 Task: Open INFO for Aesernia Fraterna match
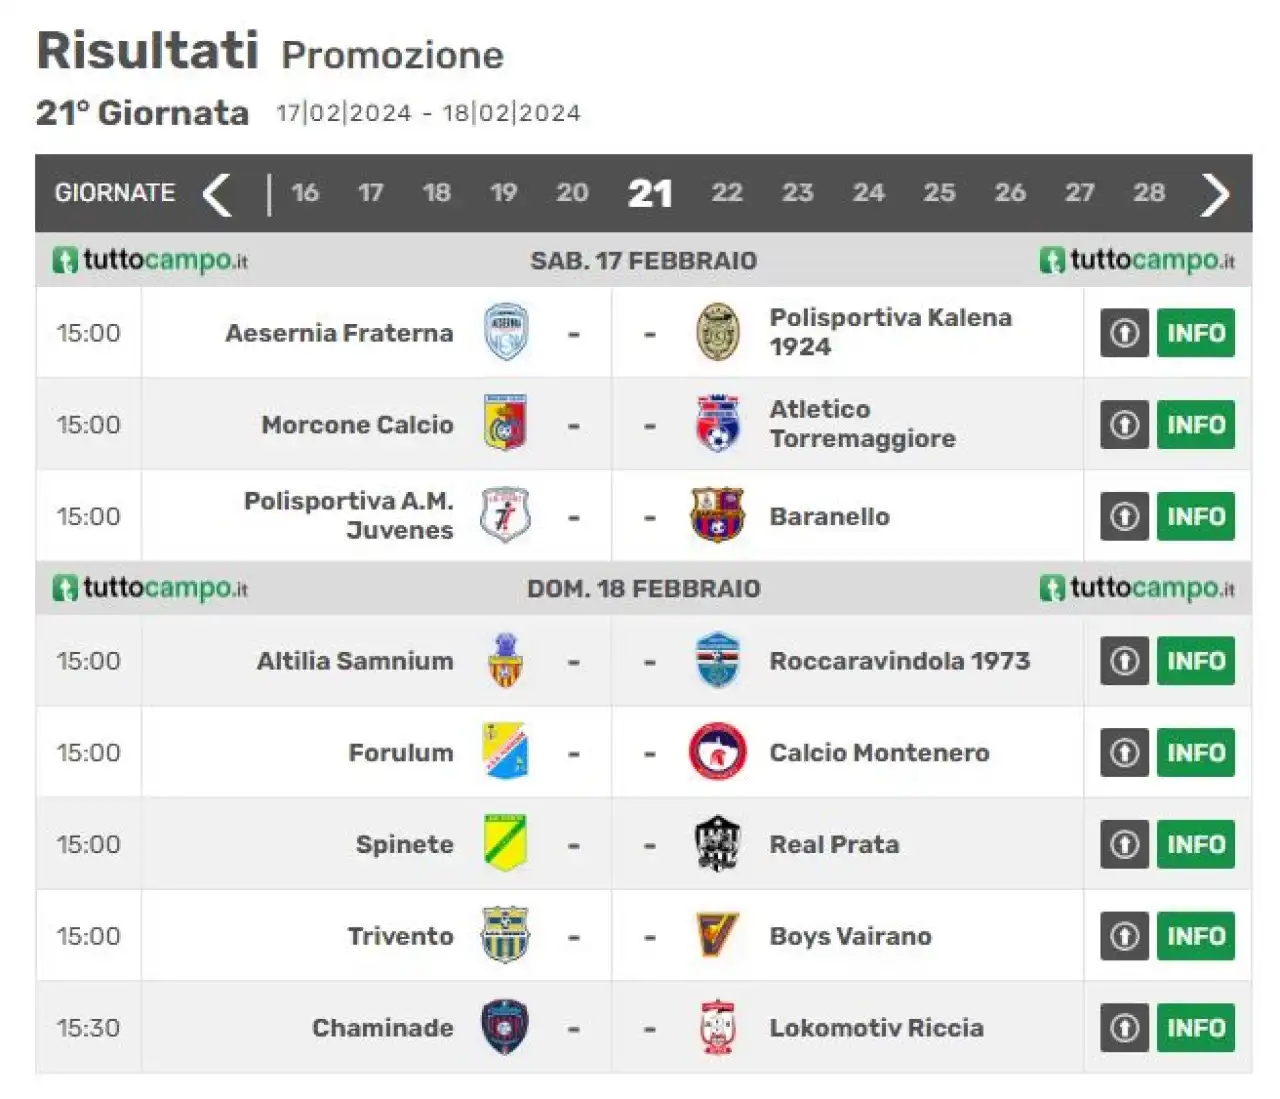1196,333
